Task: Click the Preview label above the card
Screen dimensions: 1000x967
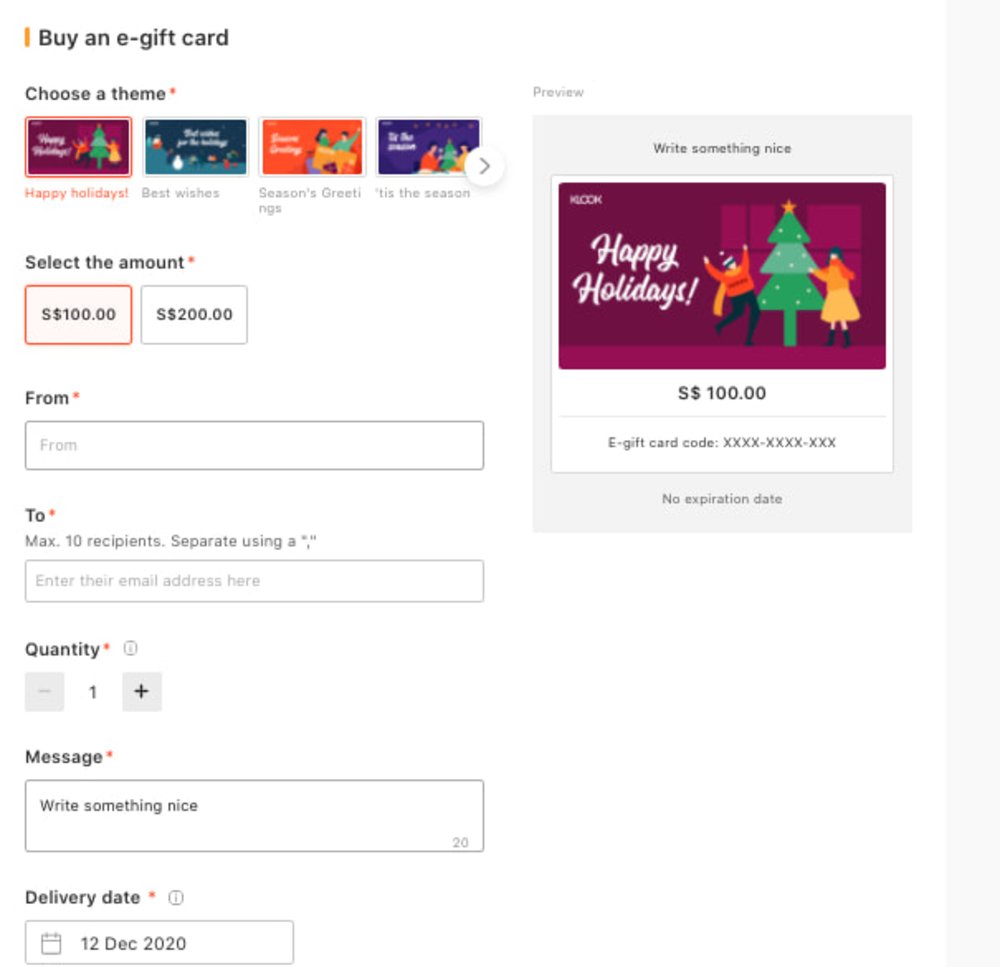Action: point(558,91)
